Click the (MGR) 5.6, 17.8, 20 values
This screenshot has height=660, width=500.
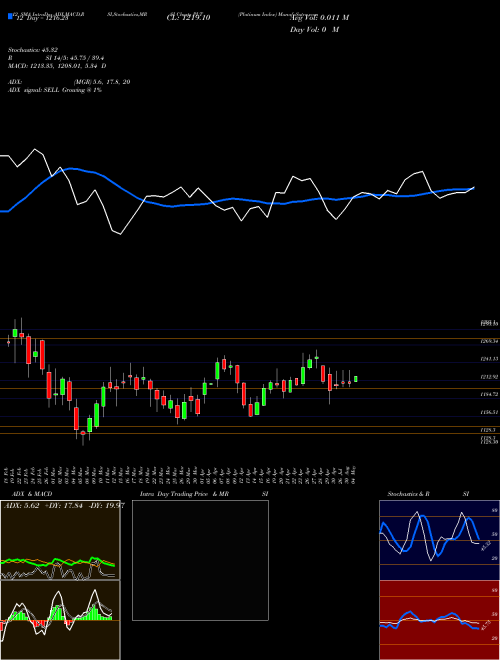pyautogui.click(x=101, y=82)
